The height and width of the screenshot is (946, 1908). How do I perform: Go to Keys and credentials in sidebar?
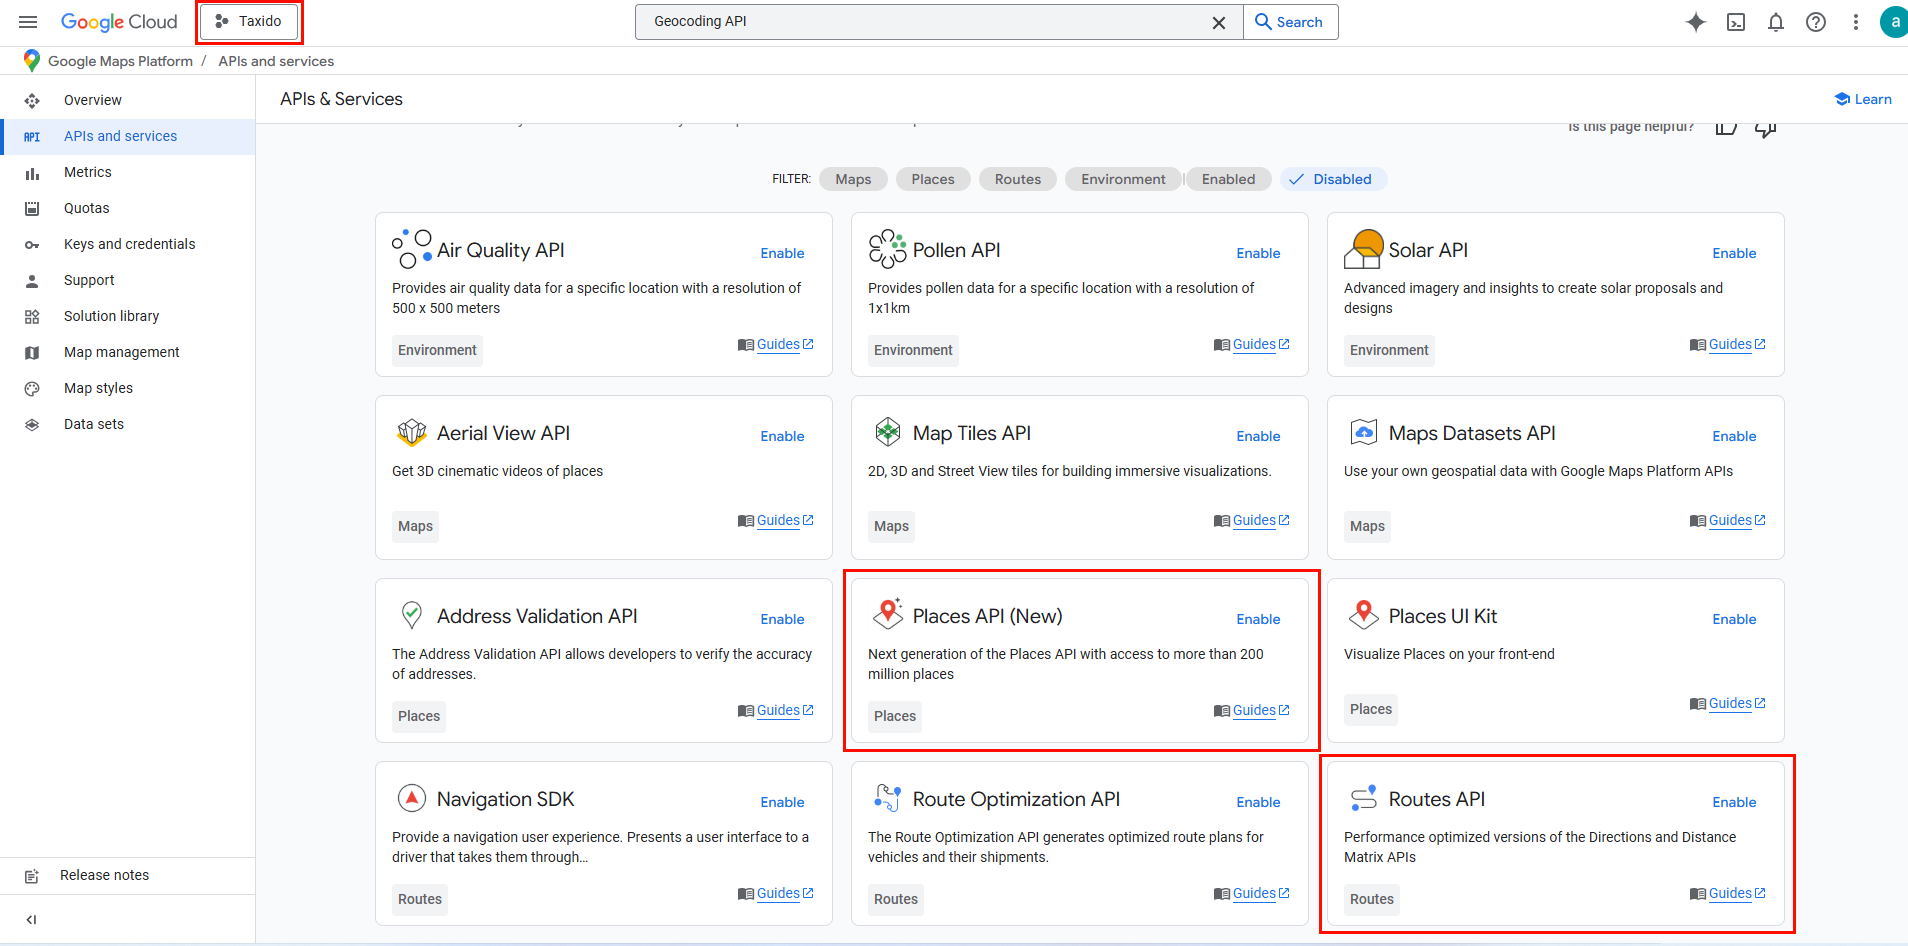coord(129,244)
